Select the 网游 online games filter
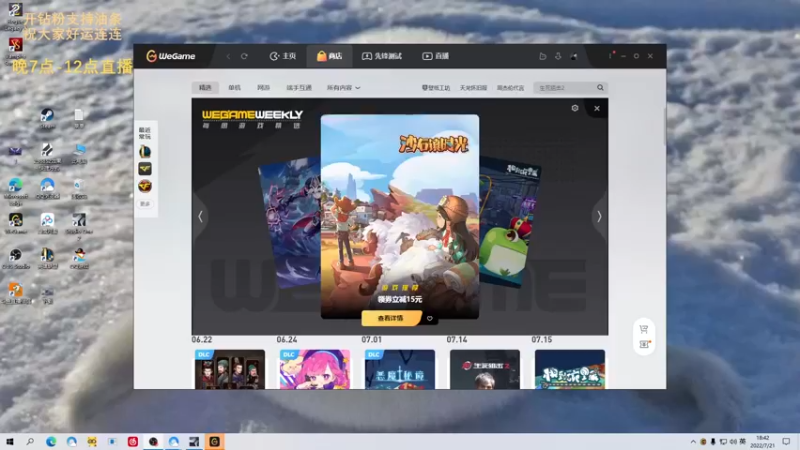 tap(263, 88)
